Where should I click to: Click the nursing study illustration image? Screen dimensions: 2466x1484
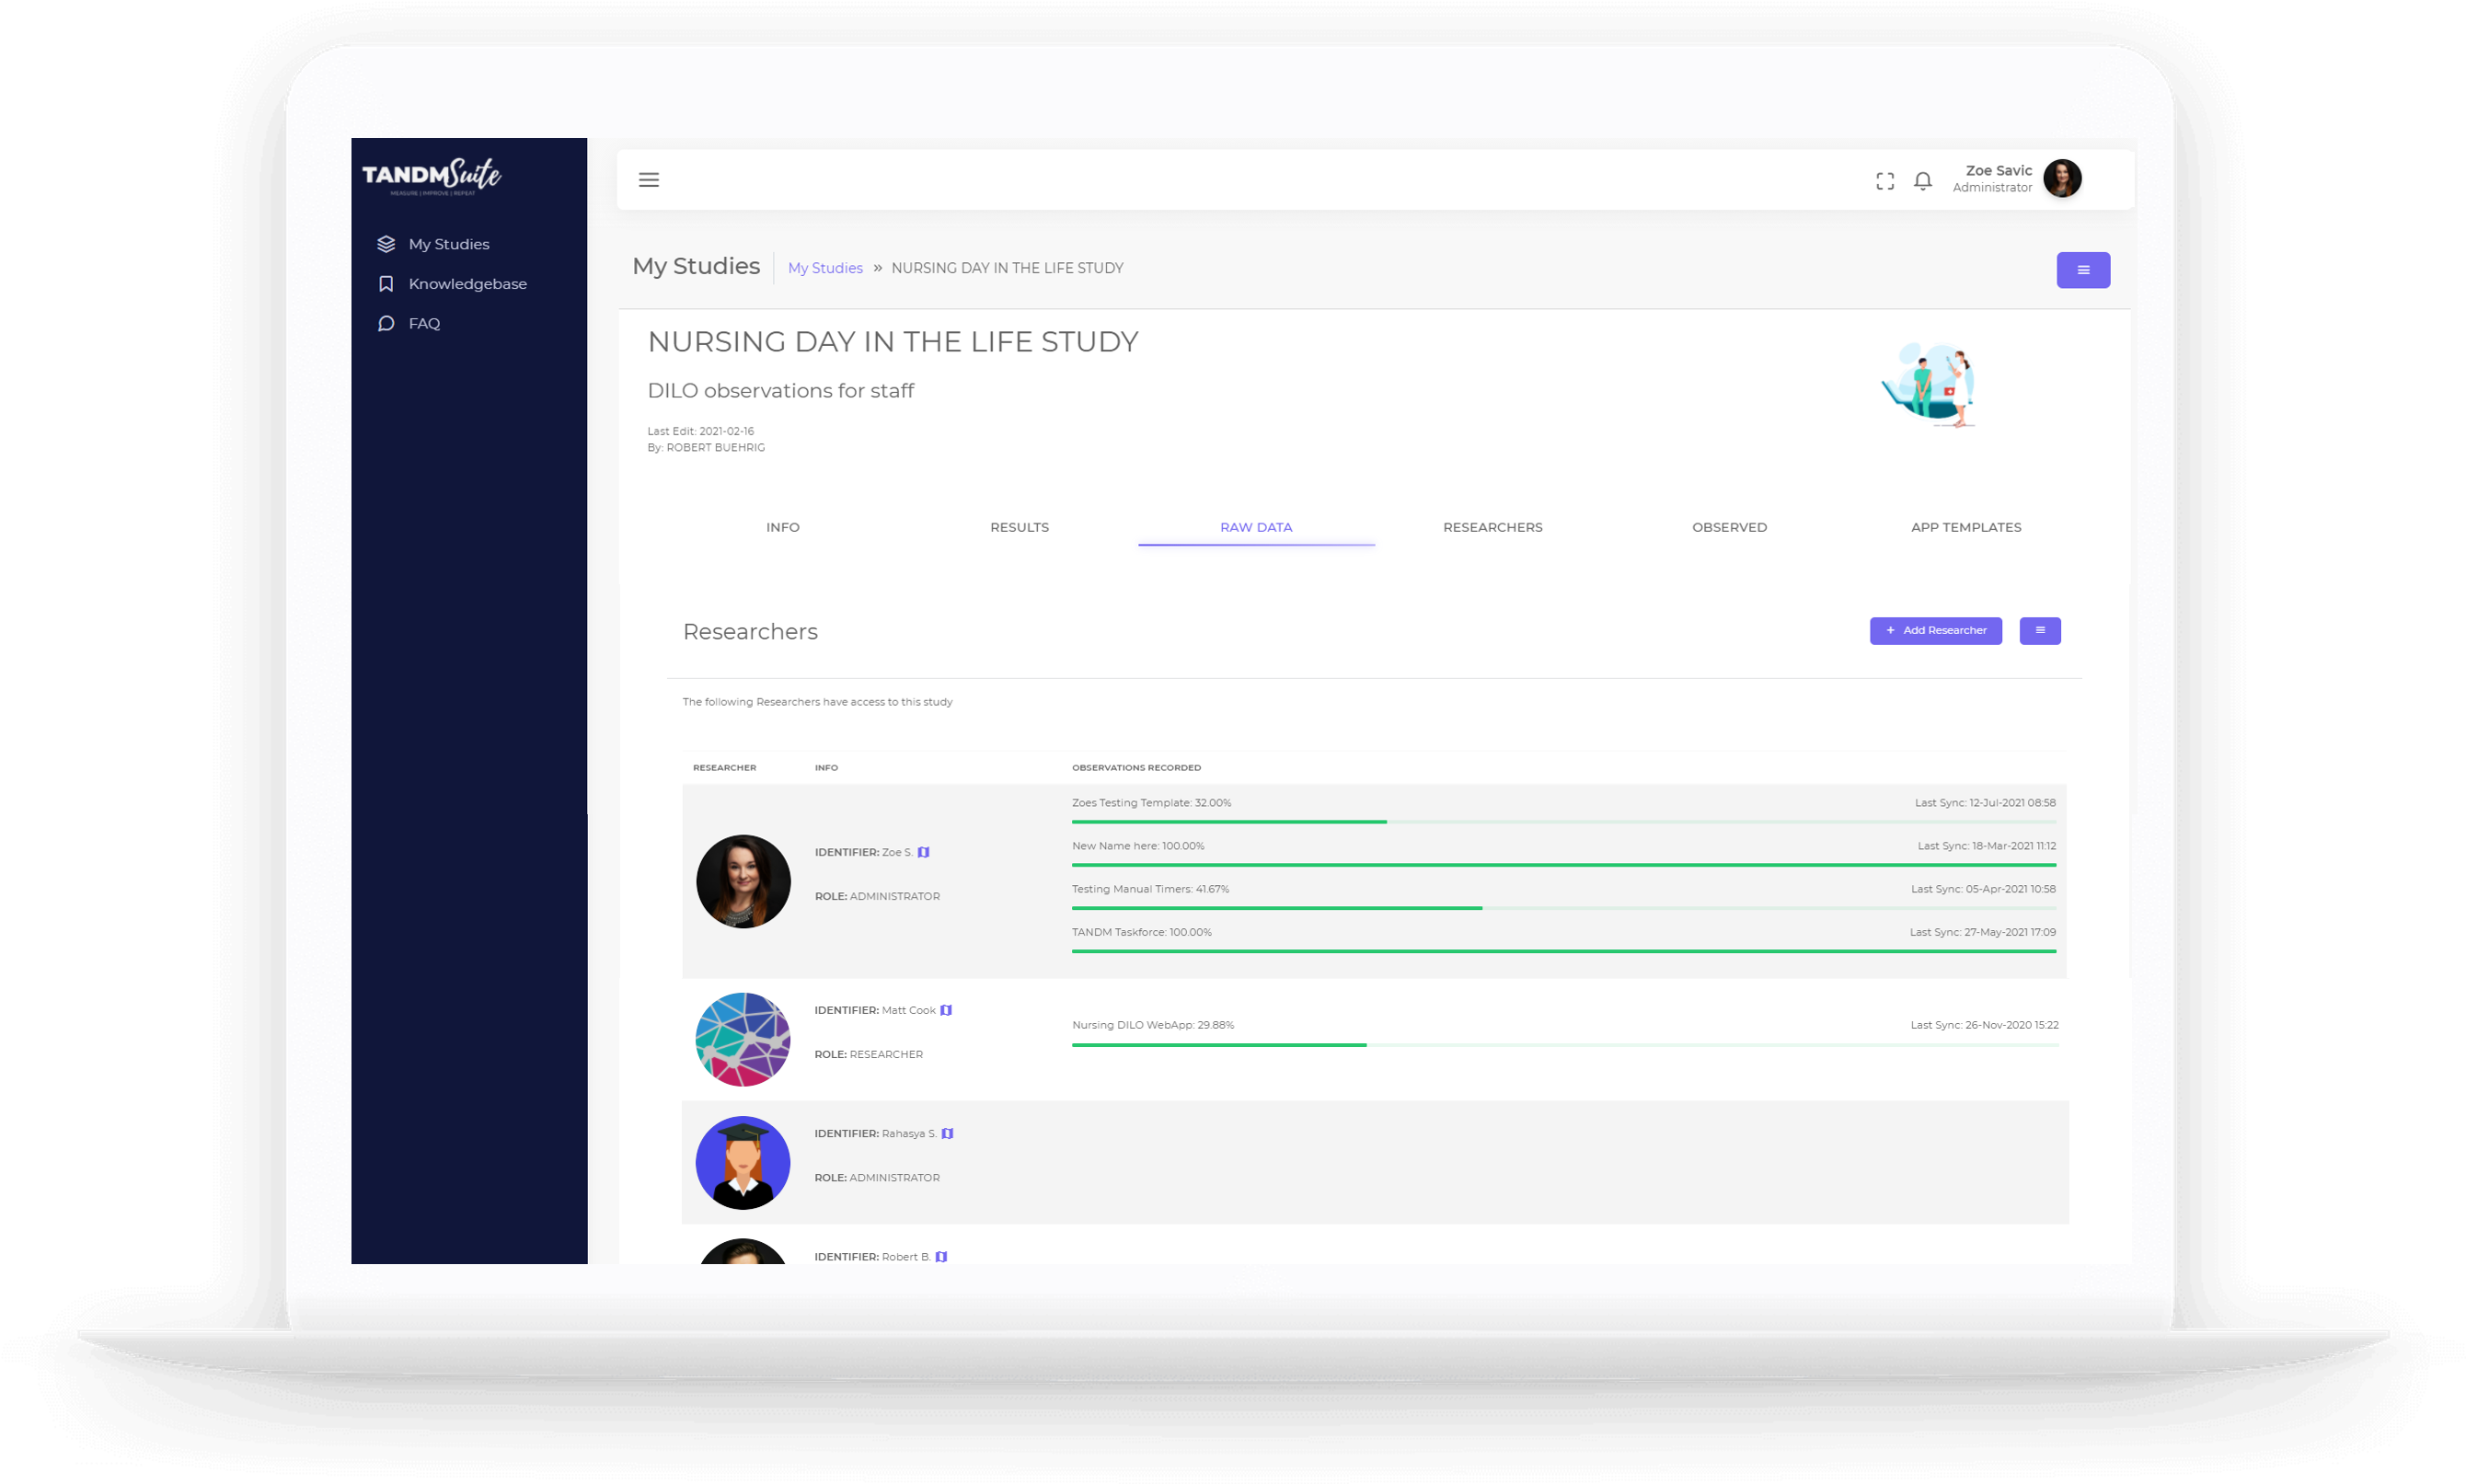tap(1927, 385)
